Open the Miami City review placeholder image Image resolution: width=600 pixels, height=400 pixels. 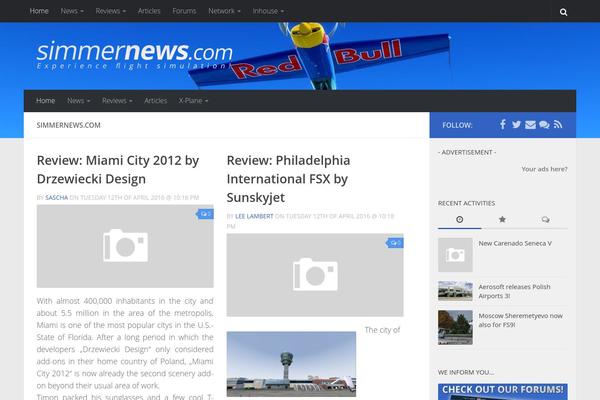point(125,246)
